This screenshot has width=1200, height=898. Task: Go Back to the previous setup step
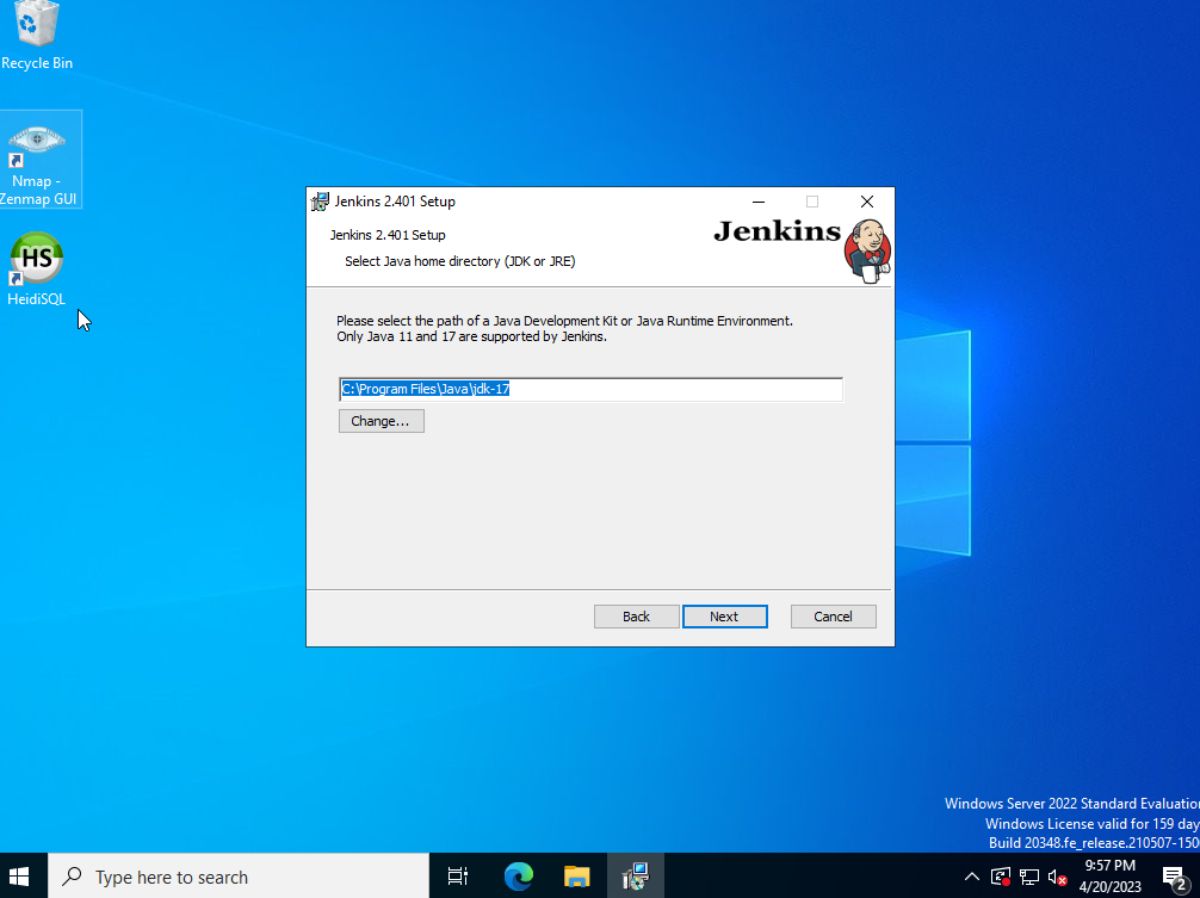636,616
